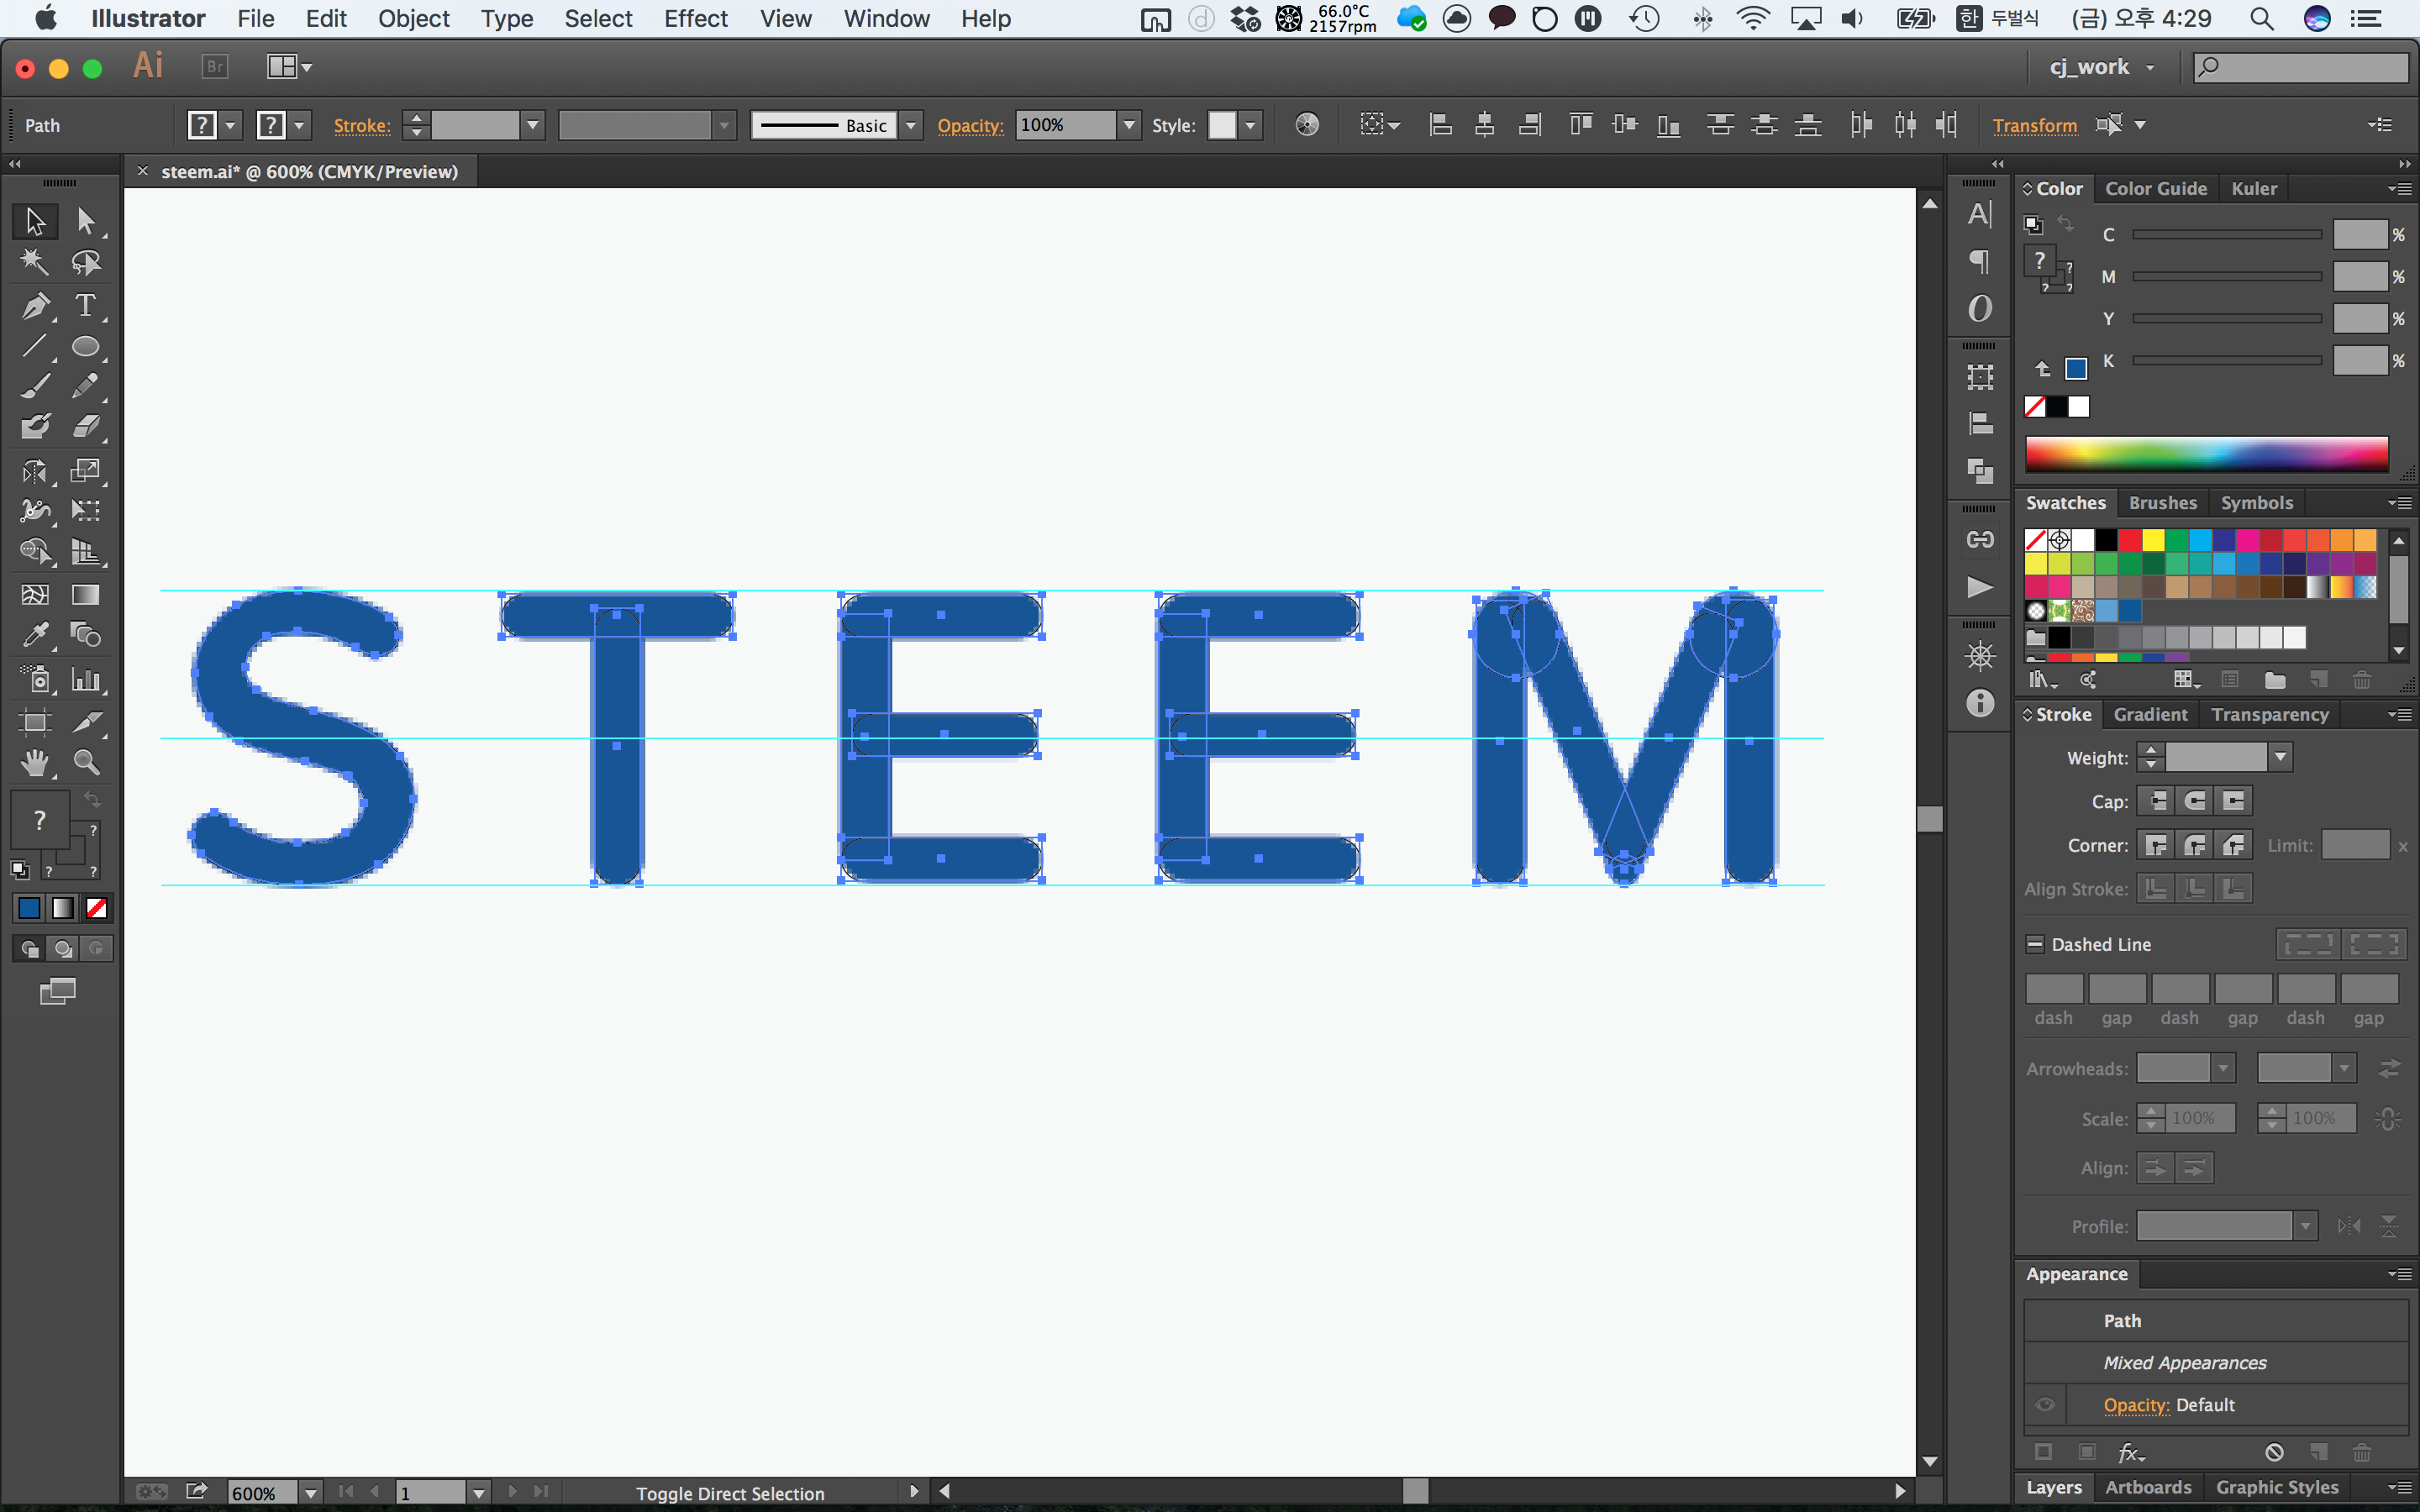Select the Scale tool
The height and width of the screenshot is (1512, 2420).
coord(86,470)
